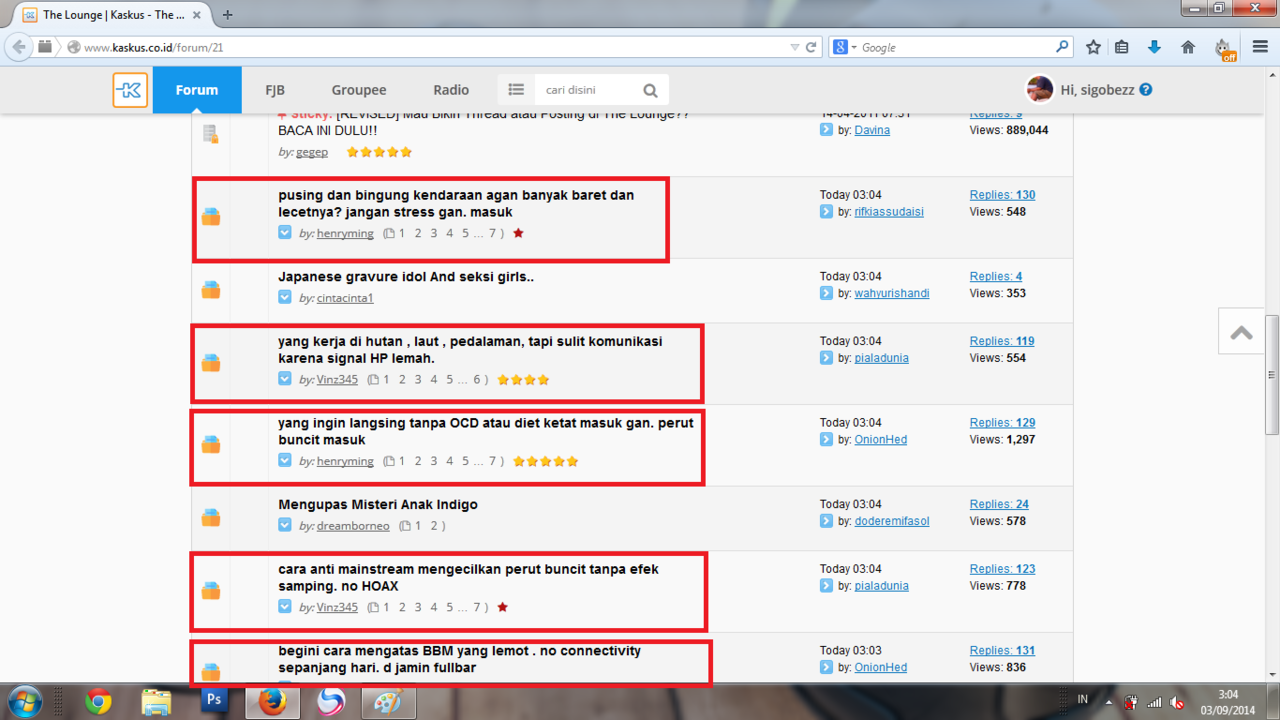
Task: Open thread 'Mengupas Misteri Anak Indigo'
Action: click(378, 505)
